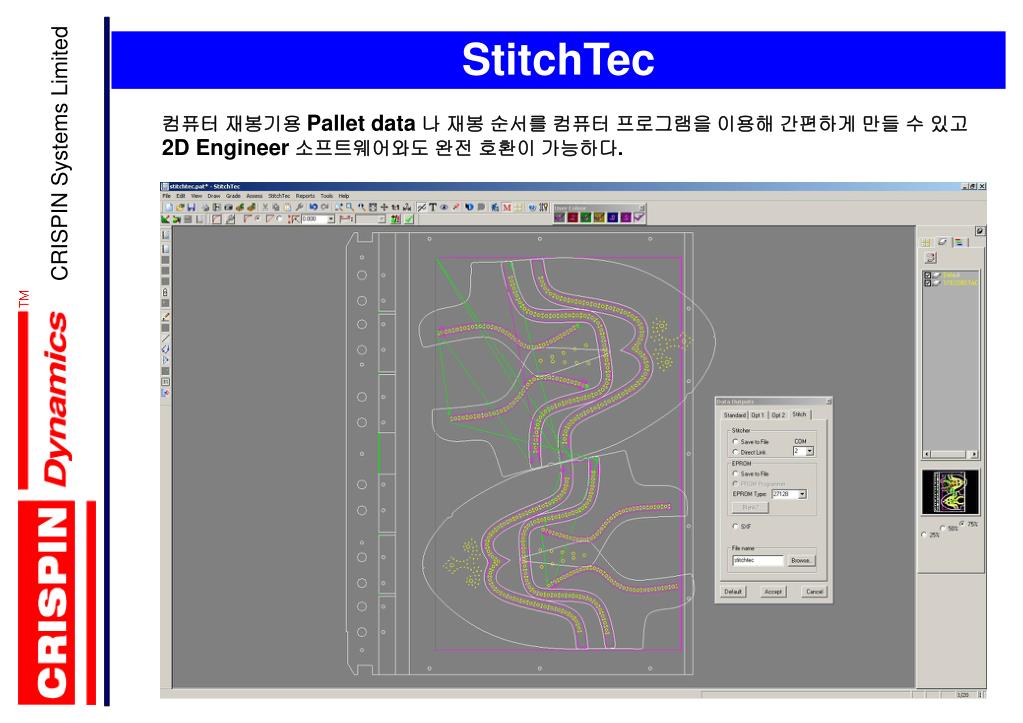1023x723 pixels.
Task: Click the red 'M' toolbar icon
Action: [507, 207]
